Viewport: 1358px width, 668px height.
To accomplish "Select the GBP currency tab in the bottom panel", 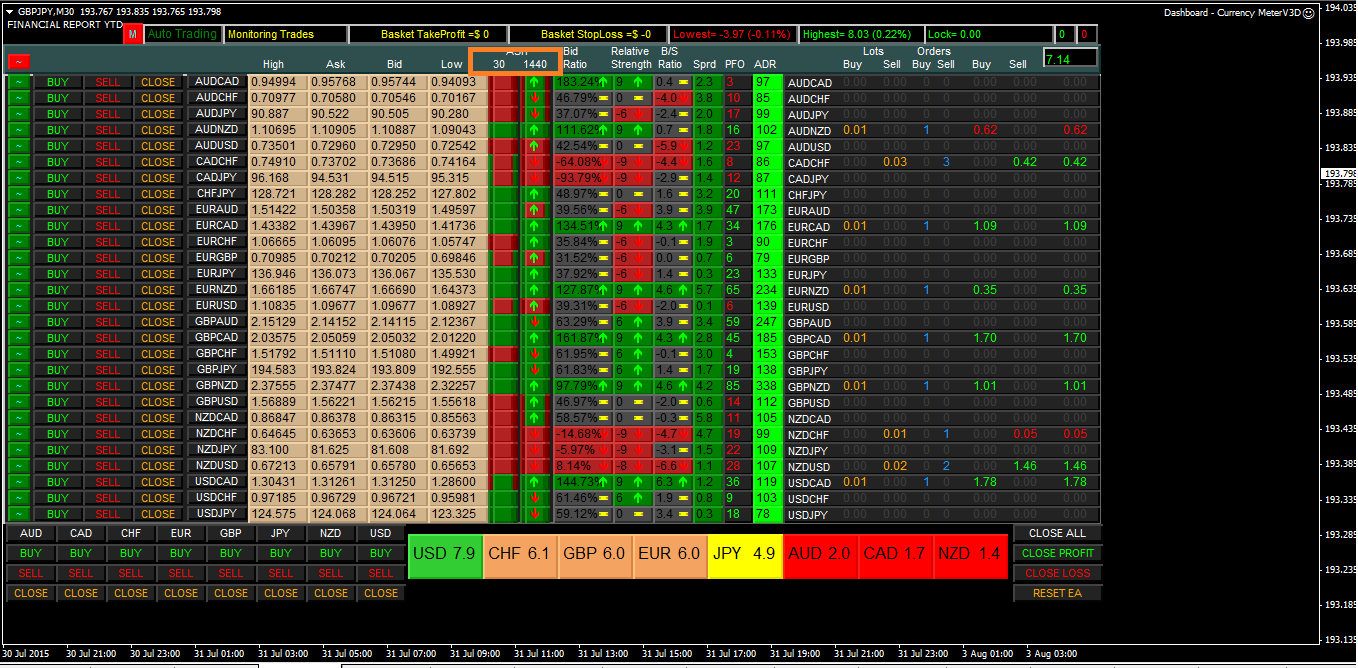I will 231,533.
